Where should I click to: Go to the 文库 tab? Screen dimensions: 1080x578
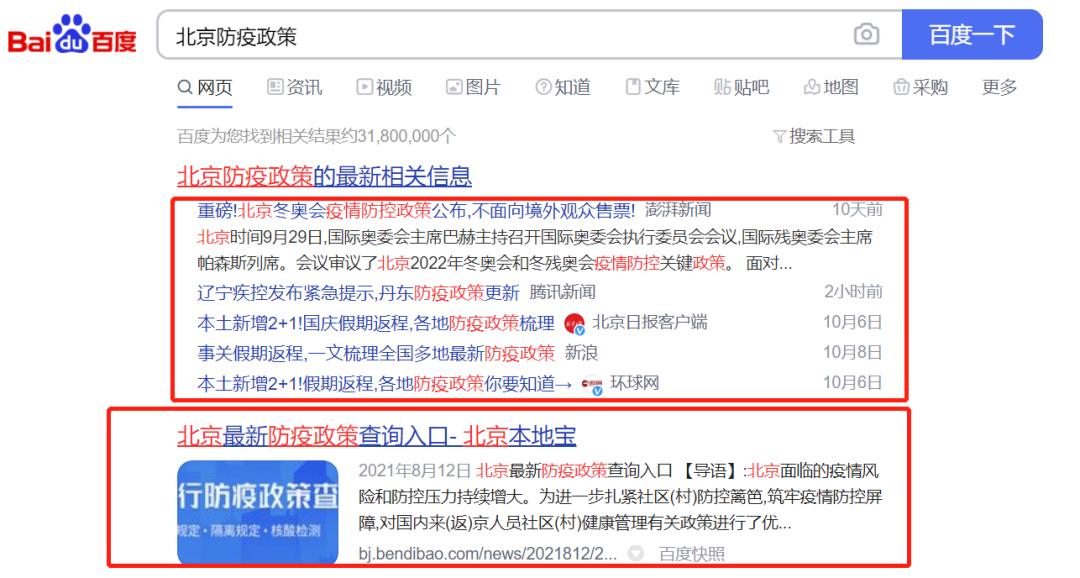click(652, 87)
